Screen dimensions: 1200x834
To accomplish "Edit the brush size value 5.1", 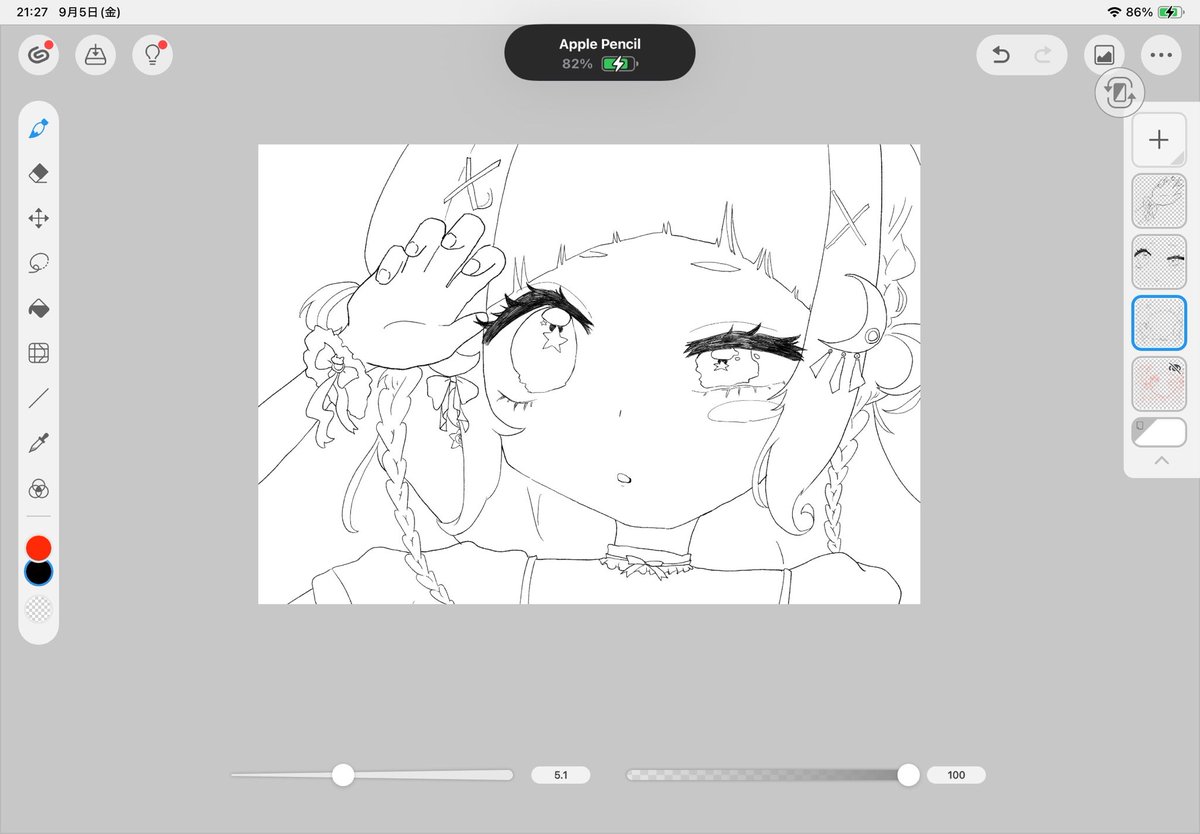I will 561,775.
